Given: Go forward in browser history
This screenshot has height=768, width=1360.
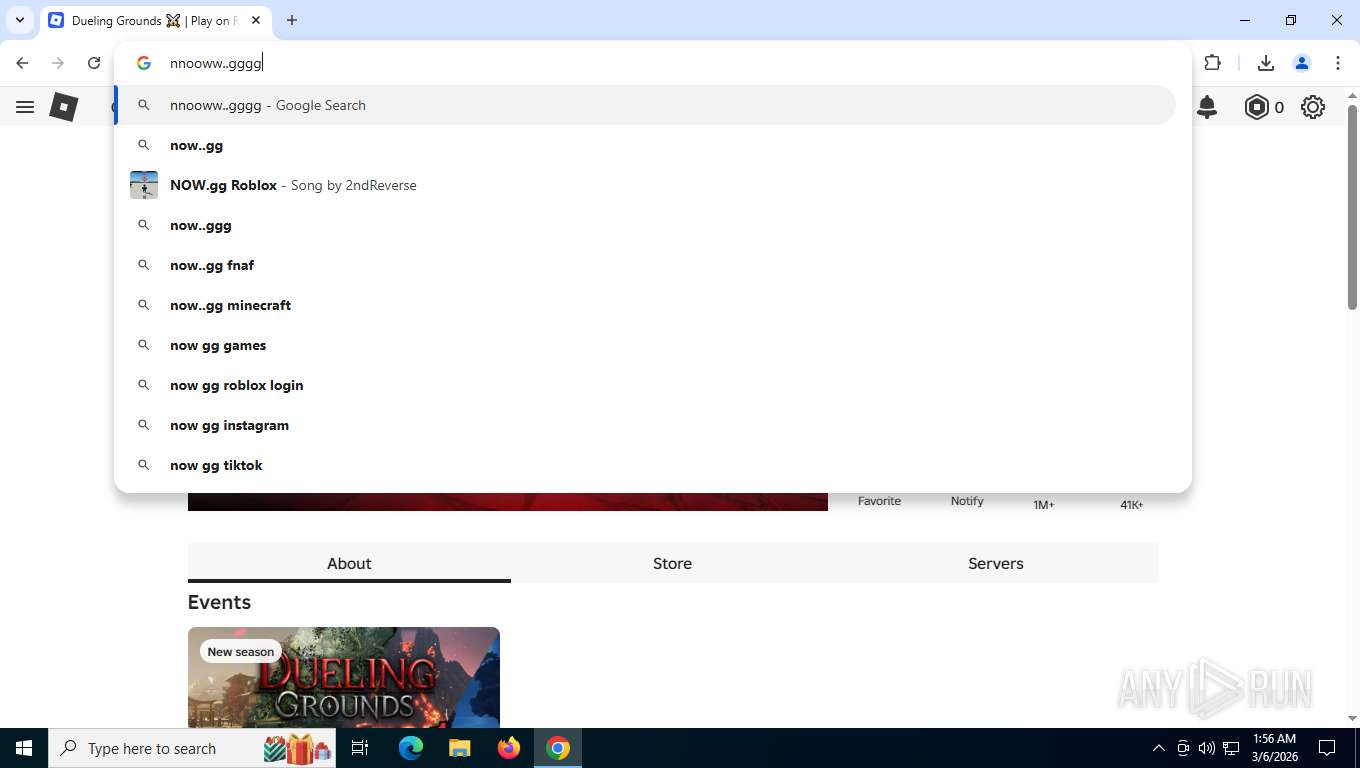Looking at the screenshot, I should click(58, 63).
